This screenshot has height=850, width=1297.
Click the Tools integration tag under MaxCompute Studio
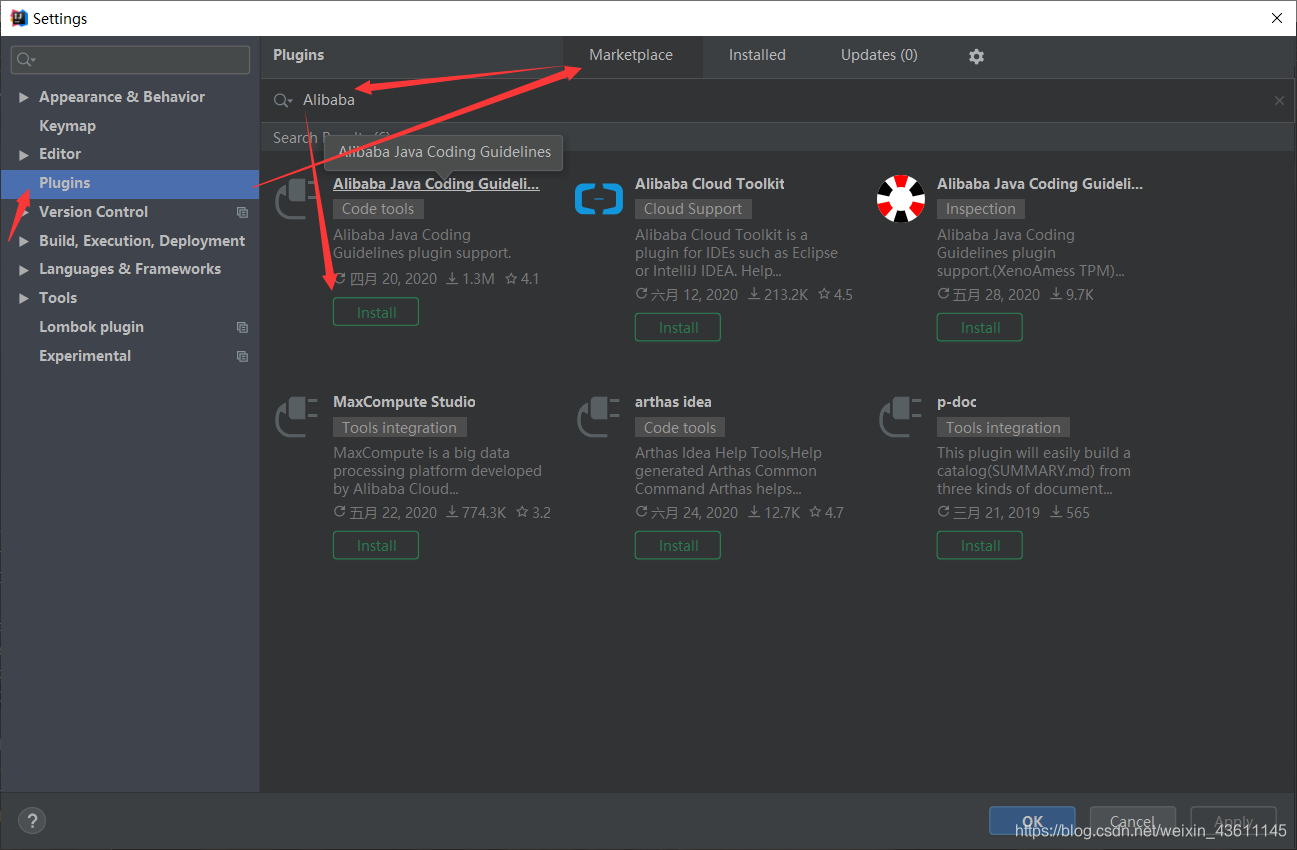click(399, 427)
